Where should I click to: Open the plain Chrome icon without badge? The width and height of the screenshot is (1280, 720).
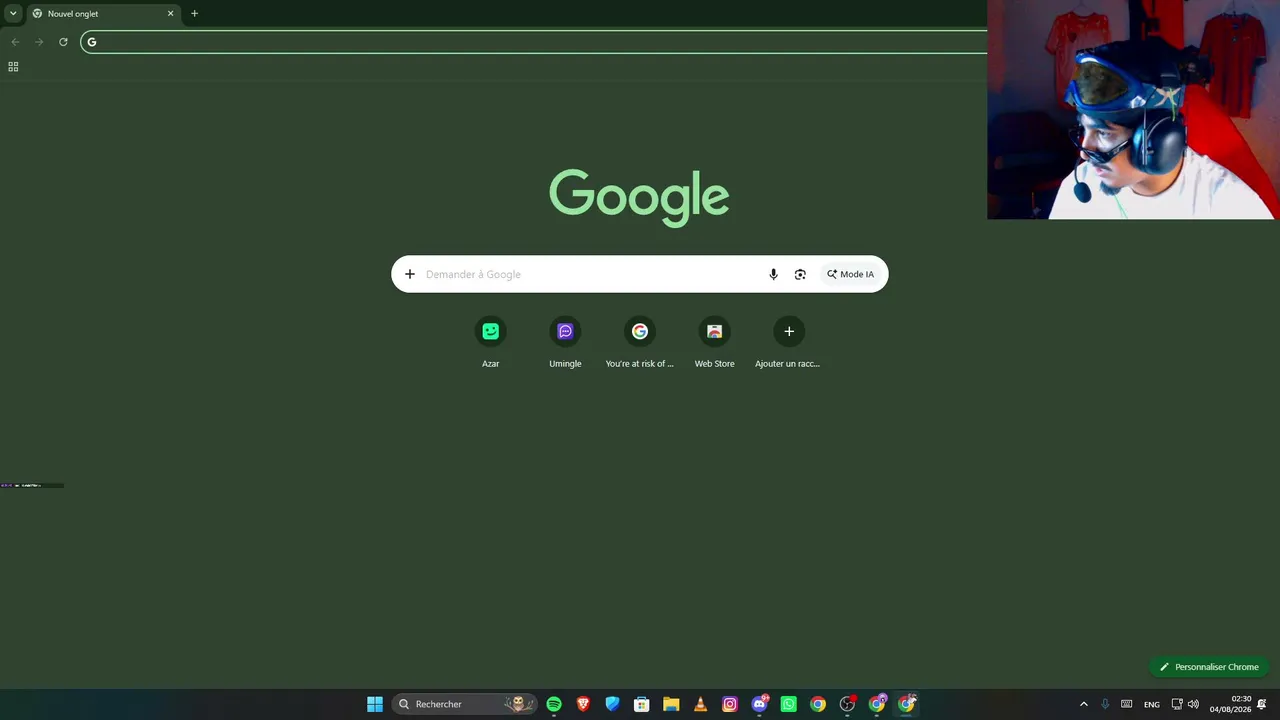click(818, 704)
